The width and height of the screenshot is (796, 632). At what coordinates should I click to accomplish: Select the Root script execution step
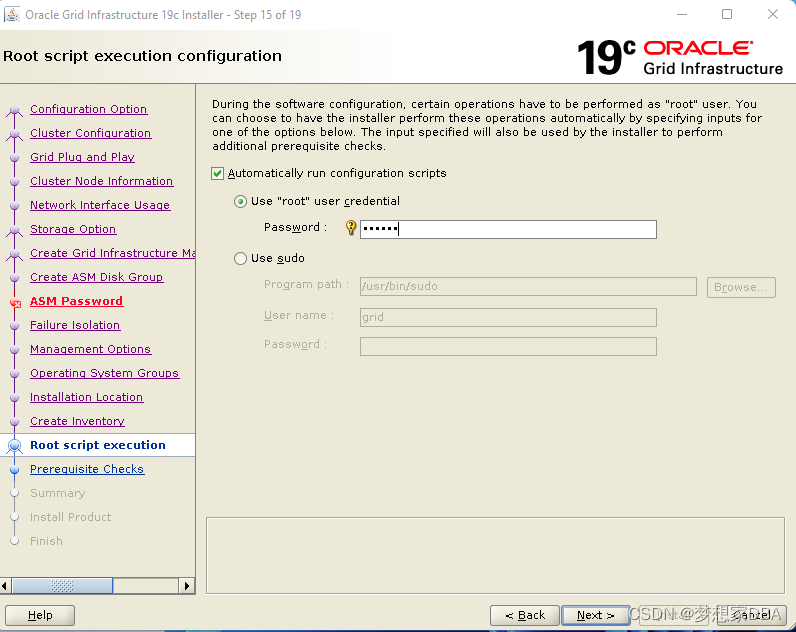[98, 445]
